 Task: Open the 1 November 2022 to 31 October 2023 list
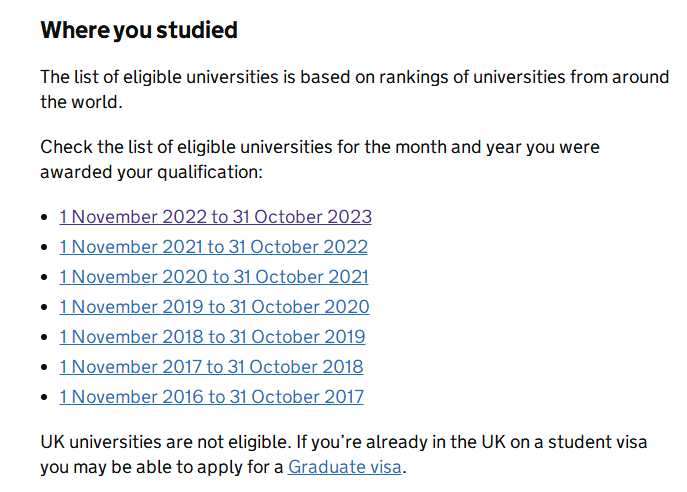[x=215, y=217]
